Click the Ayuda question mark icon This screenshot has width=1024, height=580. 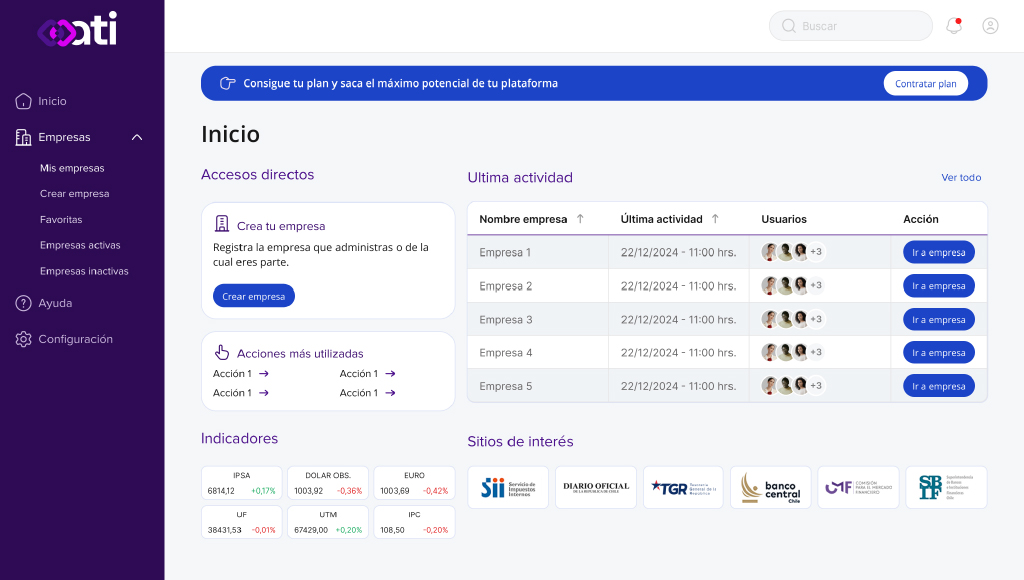point(23,303)
